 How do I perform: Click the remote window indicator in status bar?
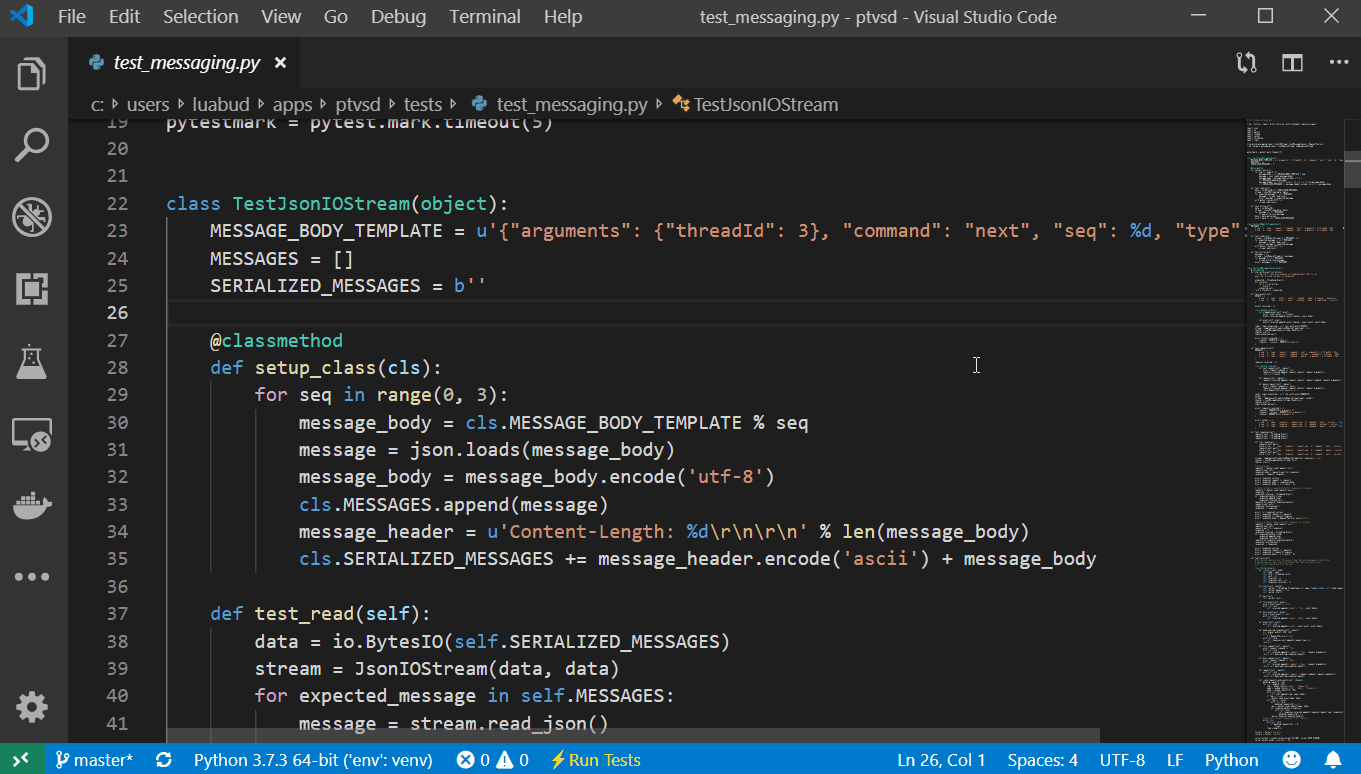(x=22, y=760)
